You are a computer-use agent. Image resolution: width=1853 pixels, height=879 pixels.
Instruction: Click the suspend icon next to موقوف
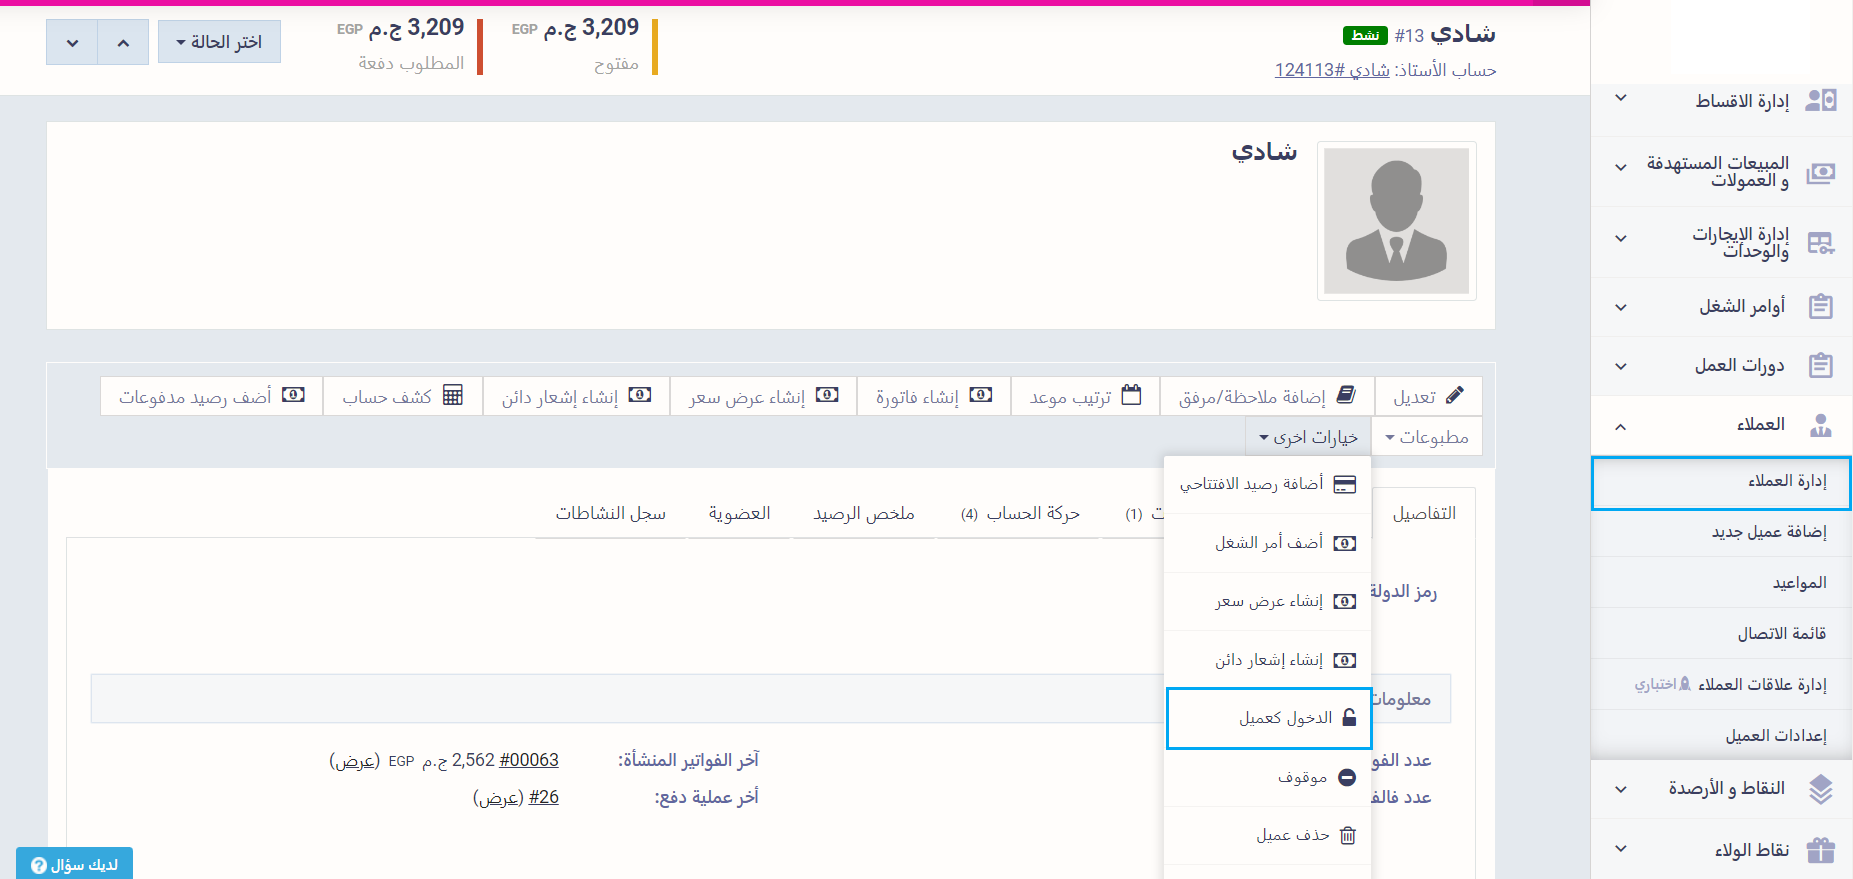(1347, 777)
